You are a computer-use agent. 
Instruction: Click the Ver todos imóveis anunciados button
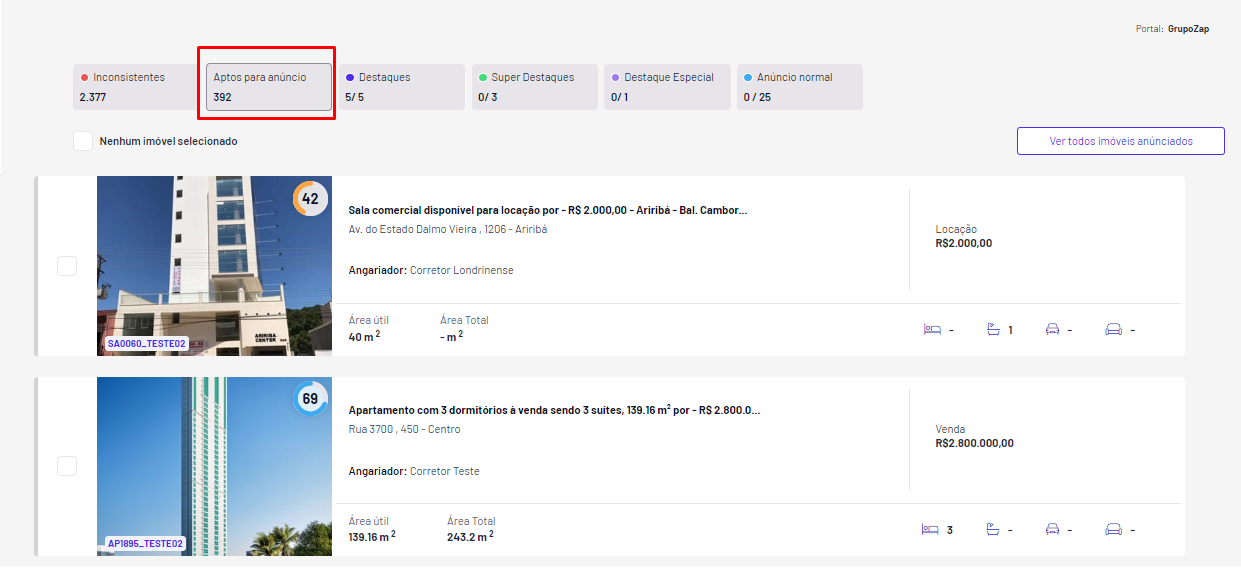[1121, 141]
